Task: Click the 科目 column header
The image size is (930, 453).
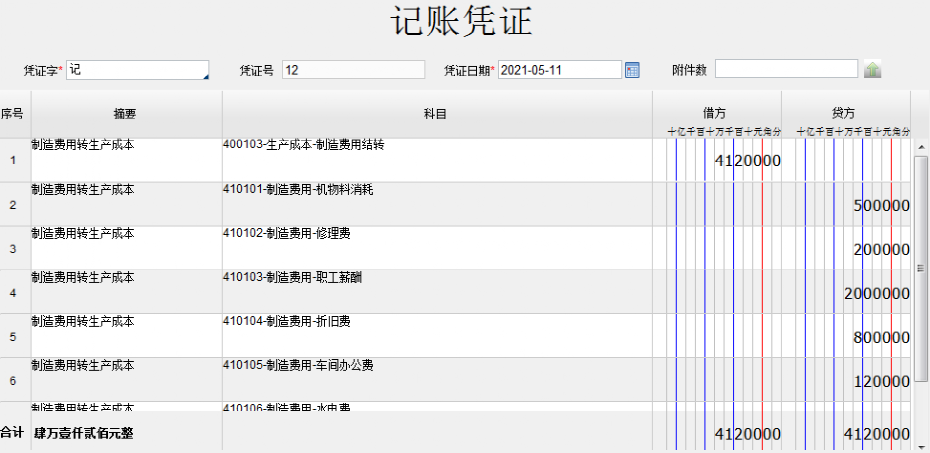Action: pos(437,114)
